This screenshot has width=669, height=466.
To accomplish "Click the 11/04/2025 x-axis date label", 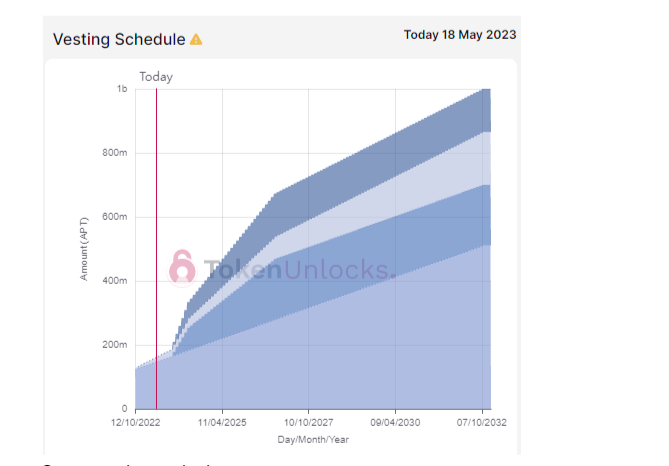I will (x=222, y=422).
